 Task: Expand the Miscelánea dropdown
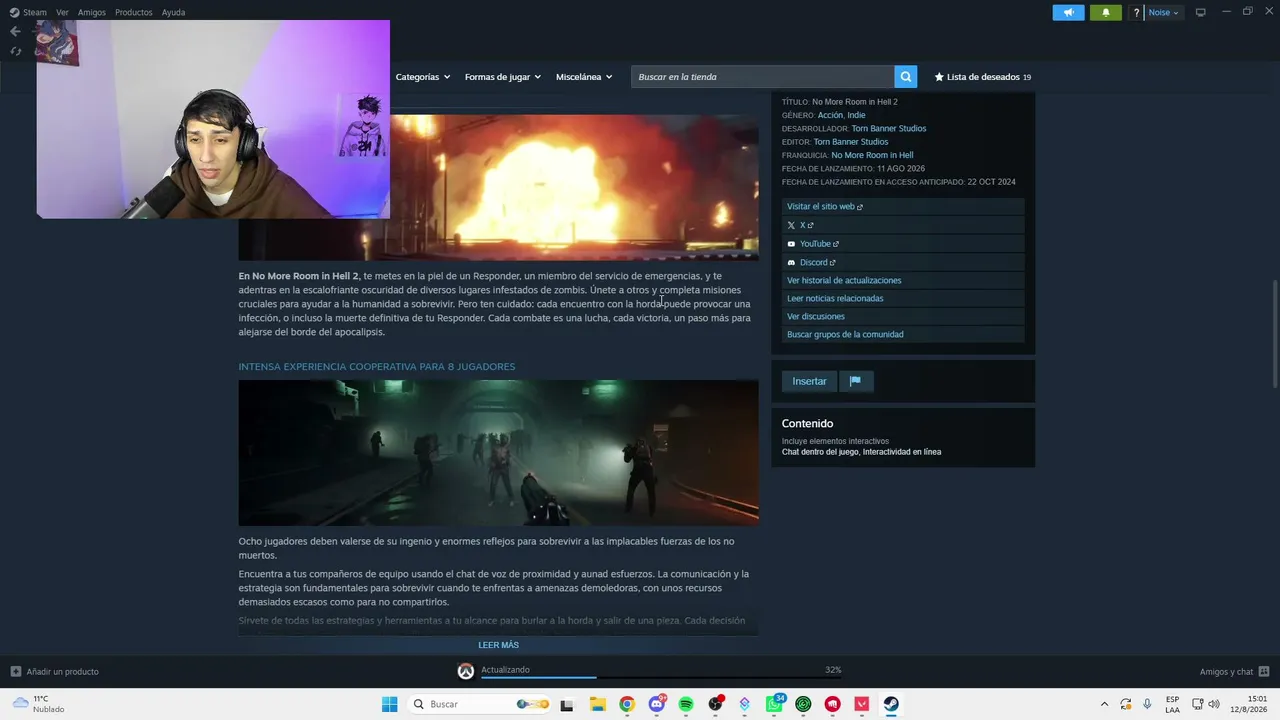[x=584, y=77]
